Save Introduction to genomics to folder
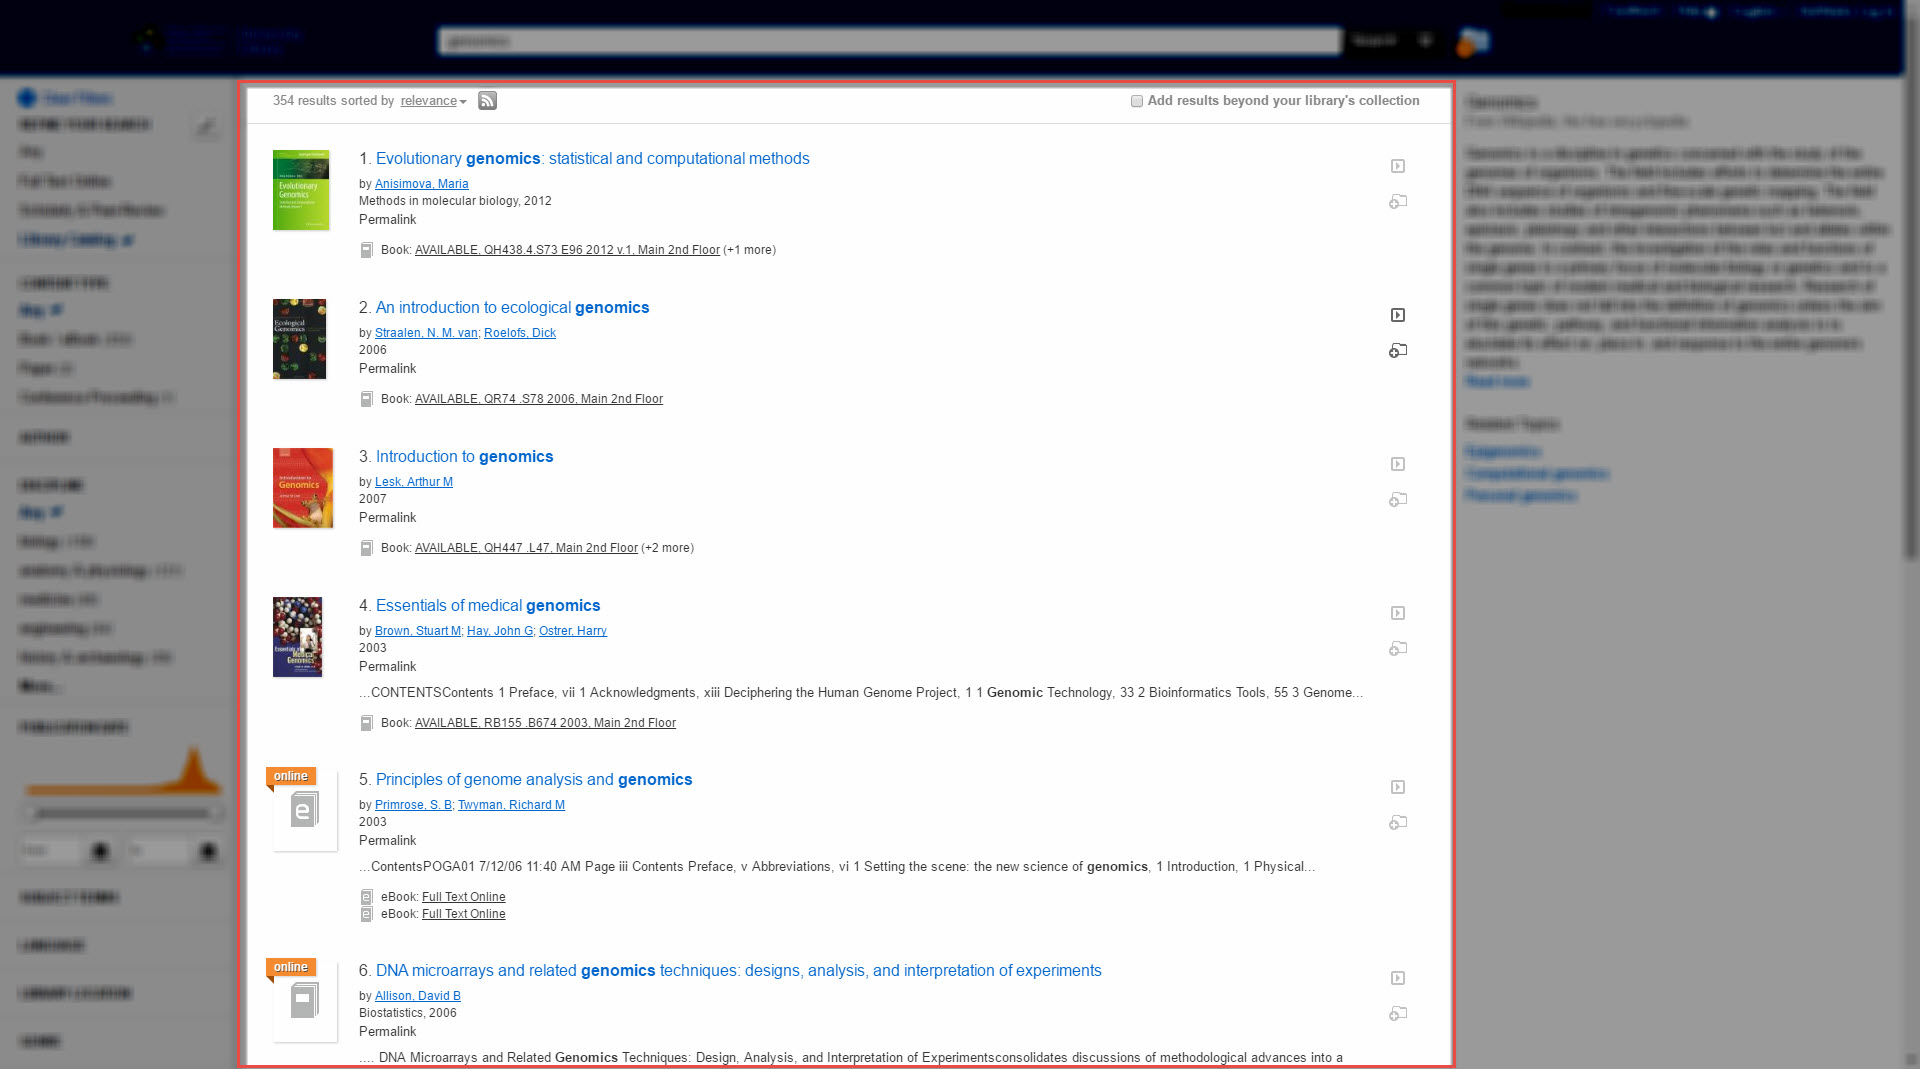The height and width of the screenshot is (1069, 1920). coord(1398,500)
